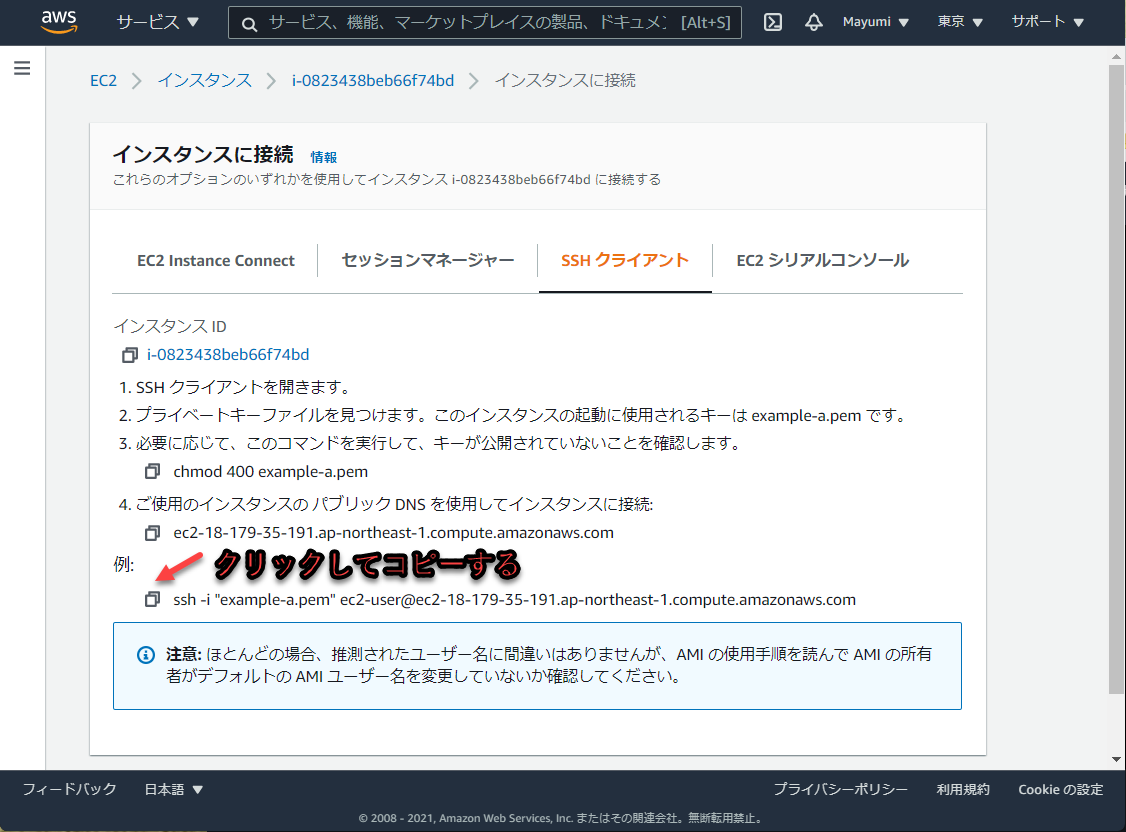Switch to セッションマネージャー tab
The height and width of the screenshot is (832, 1126).
tap(427, 261)
